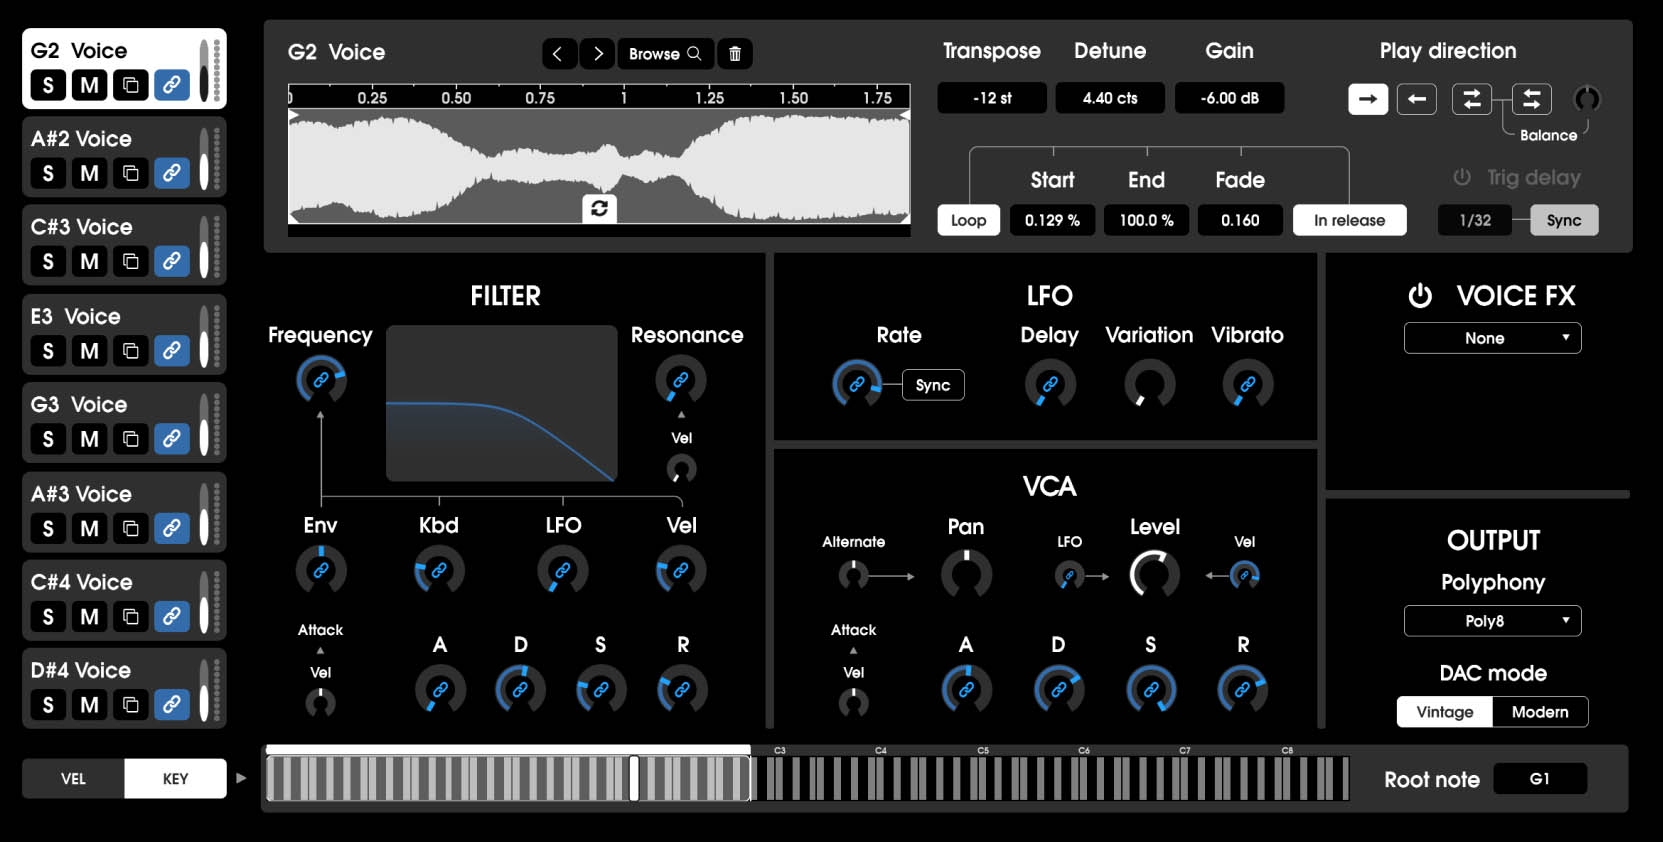Solo the G3 Voice

point(48,439)
